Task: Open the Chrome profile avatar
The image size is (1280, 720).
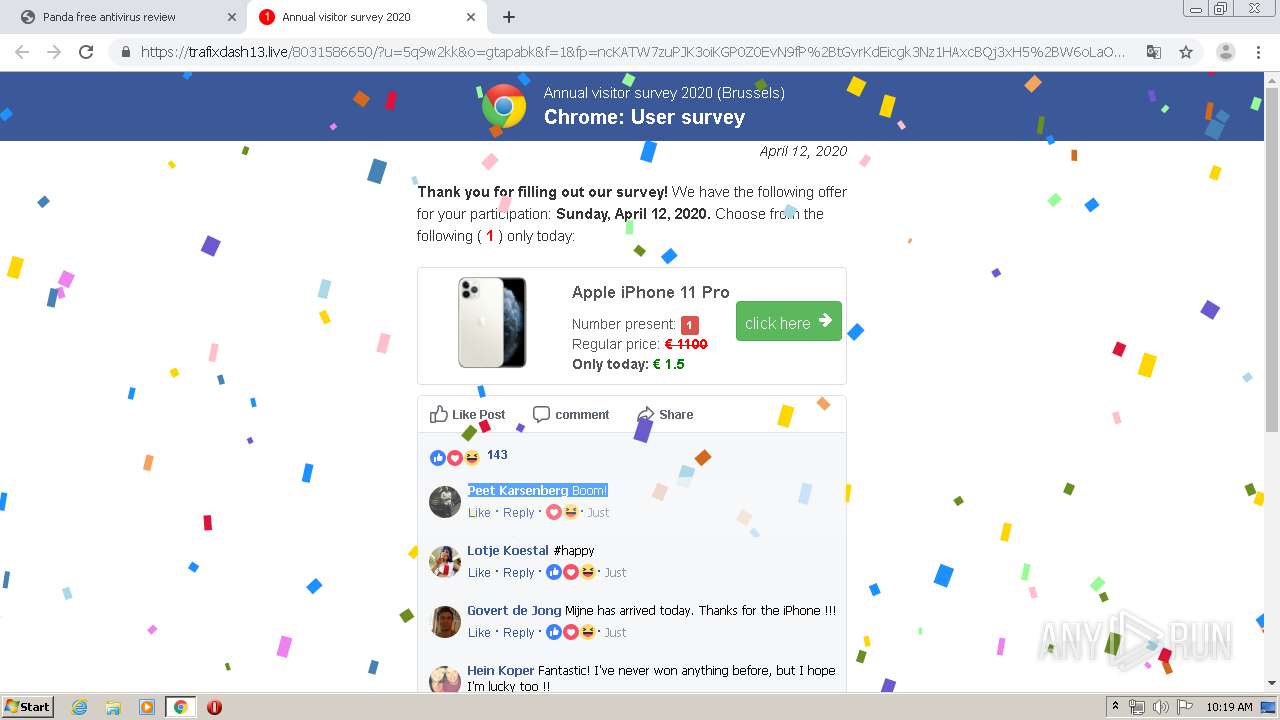Action: pos(1226,52)
